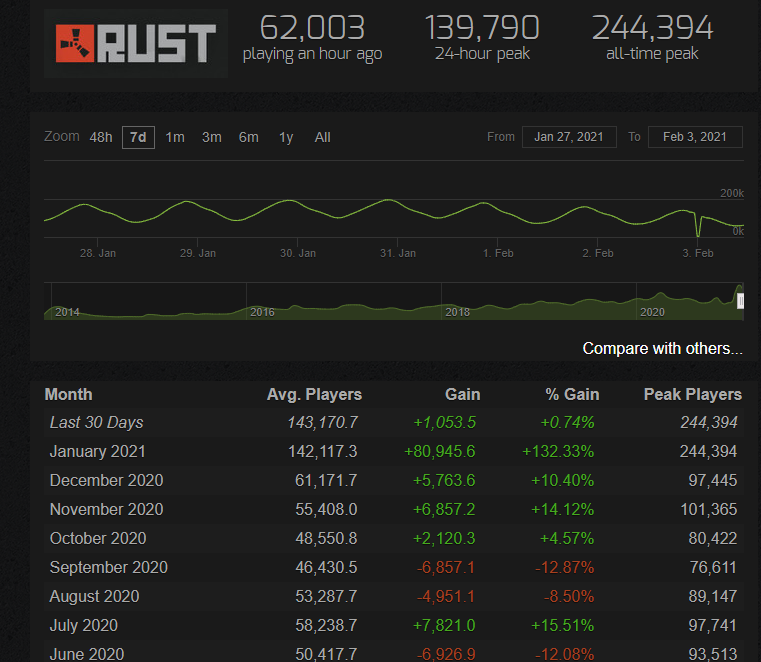Set zoom range to 6m
This screenshot has height=662, width=761.
249,137
